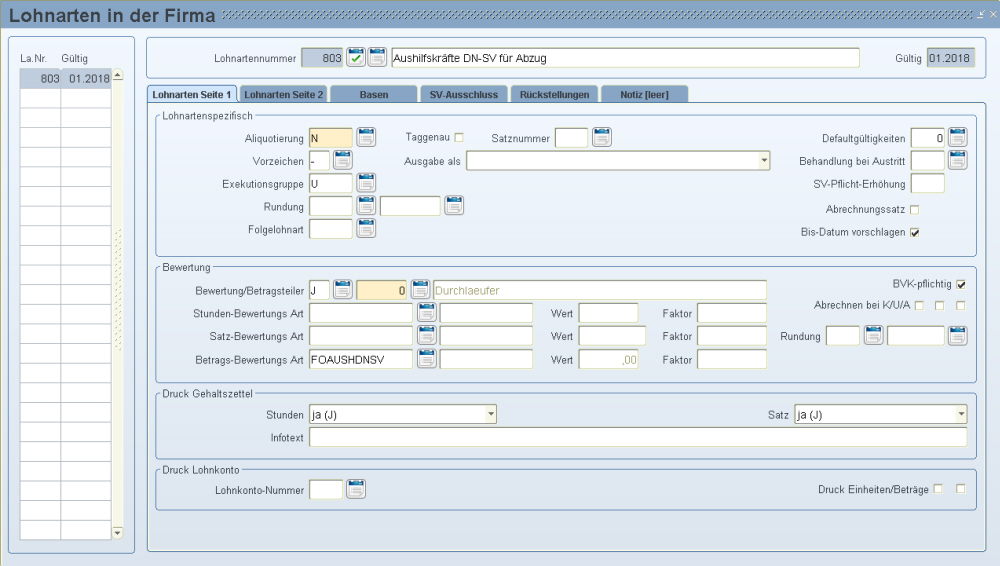Open the Notiz [leer] tab
Viewport: 1000px width, 566px height.
644,94
